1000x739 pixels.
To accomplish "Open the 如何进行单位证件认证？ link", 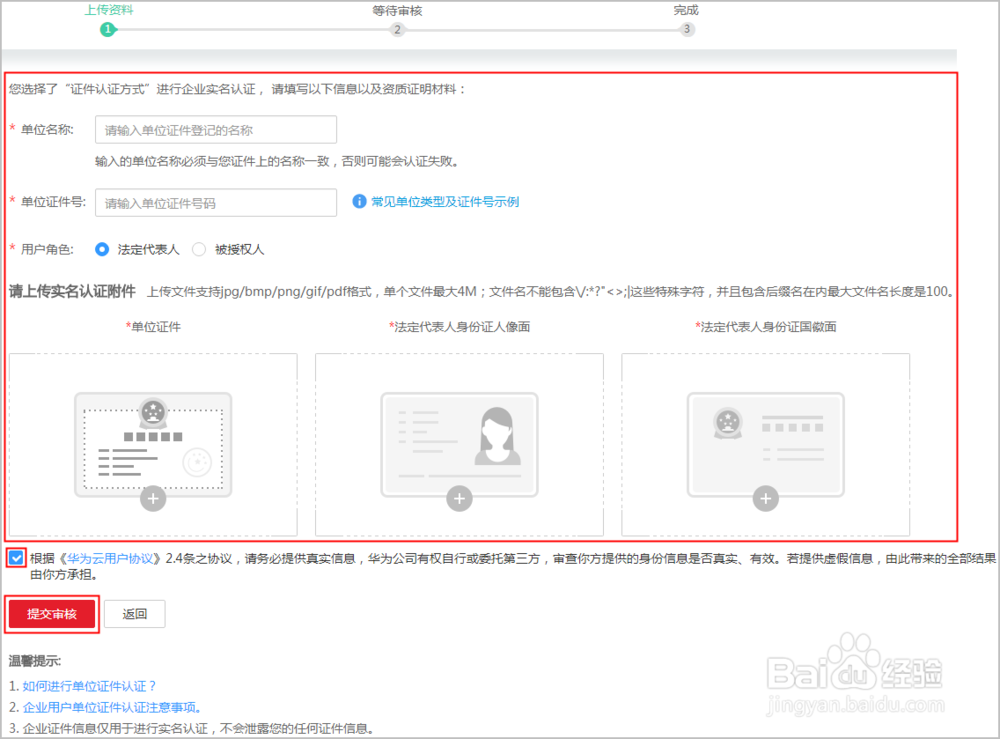I will click(89, 686).
